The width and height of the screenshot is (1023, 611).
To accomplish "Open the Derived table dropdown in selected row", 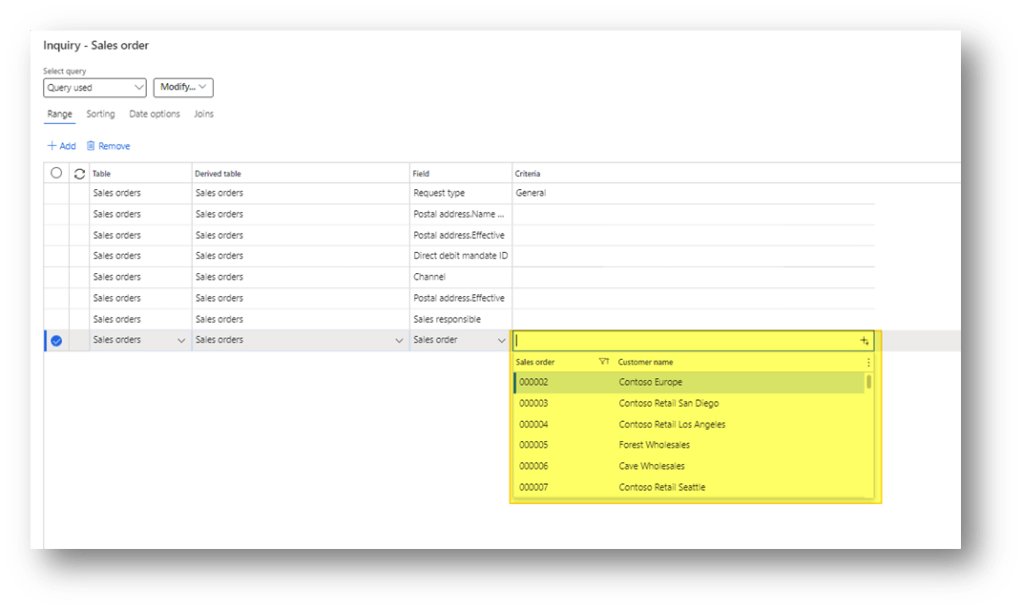I will coord(399,341).
